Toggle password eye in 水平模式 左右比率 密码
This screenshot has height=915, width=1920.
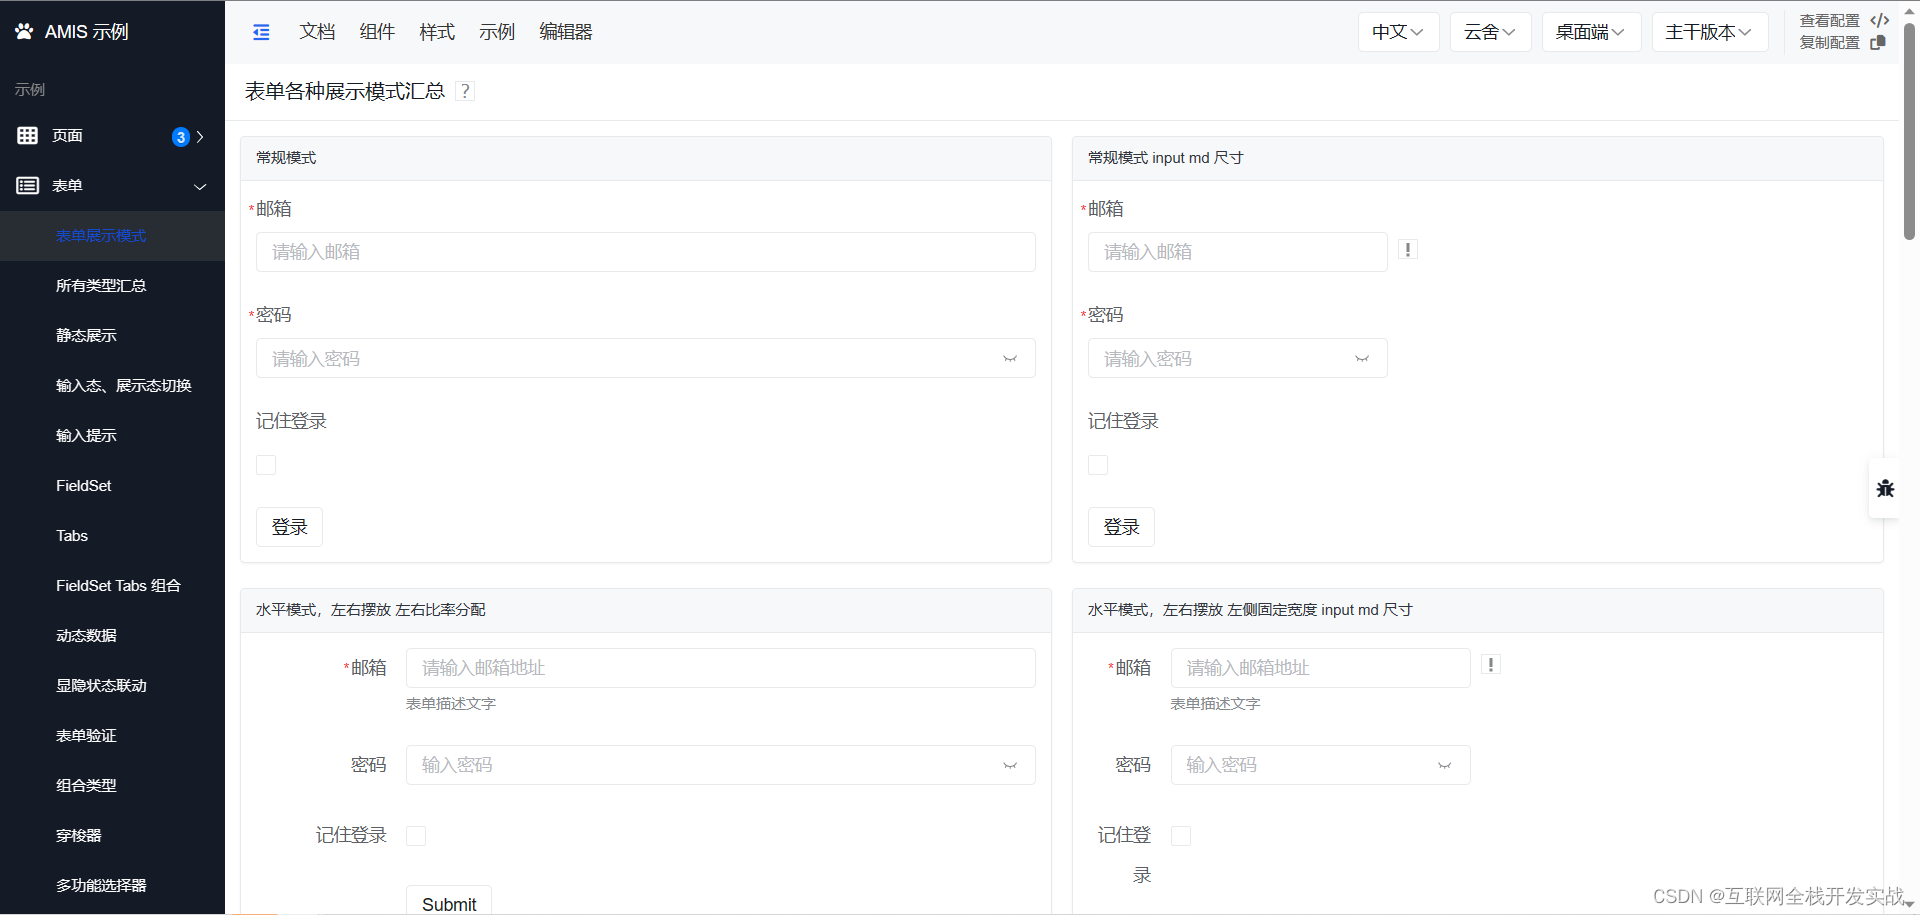(1010, 766)
